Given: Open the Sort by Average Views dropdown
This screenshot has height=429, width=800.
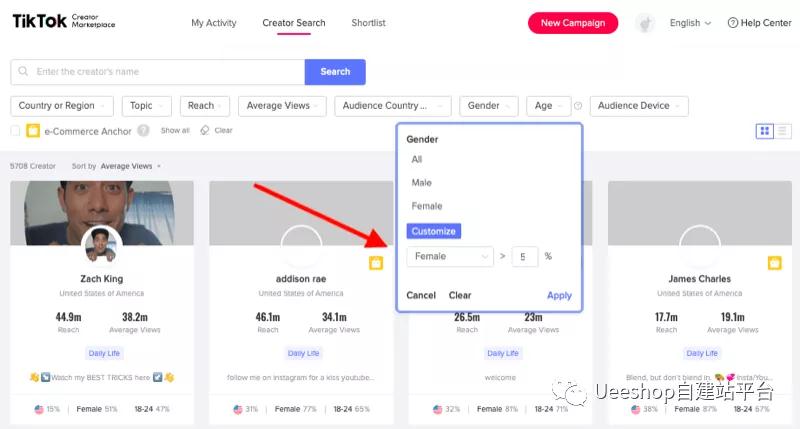Looking at the screenshot, I should (x=130, y=166).
